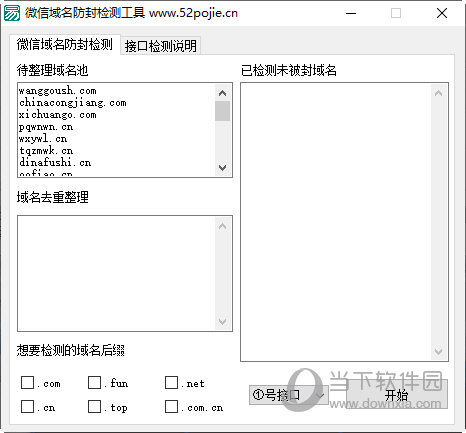Click the xichuango.com entry
The height and width of the screenshot is (433, 466).
click(57, 114)
